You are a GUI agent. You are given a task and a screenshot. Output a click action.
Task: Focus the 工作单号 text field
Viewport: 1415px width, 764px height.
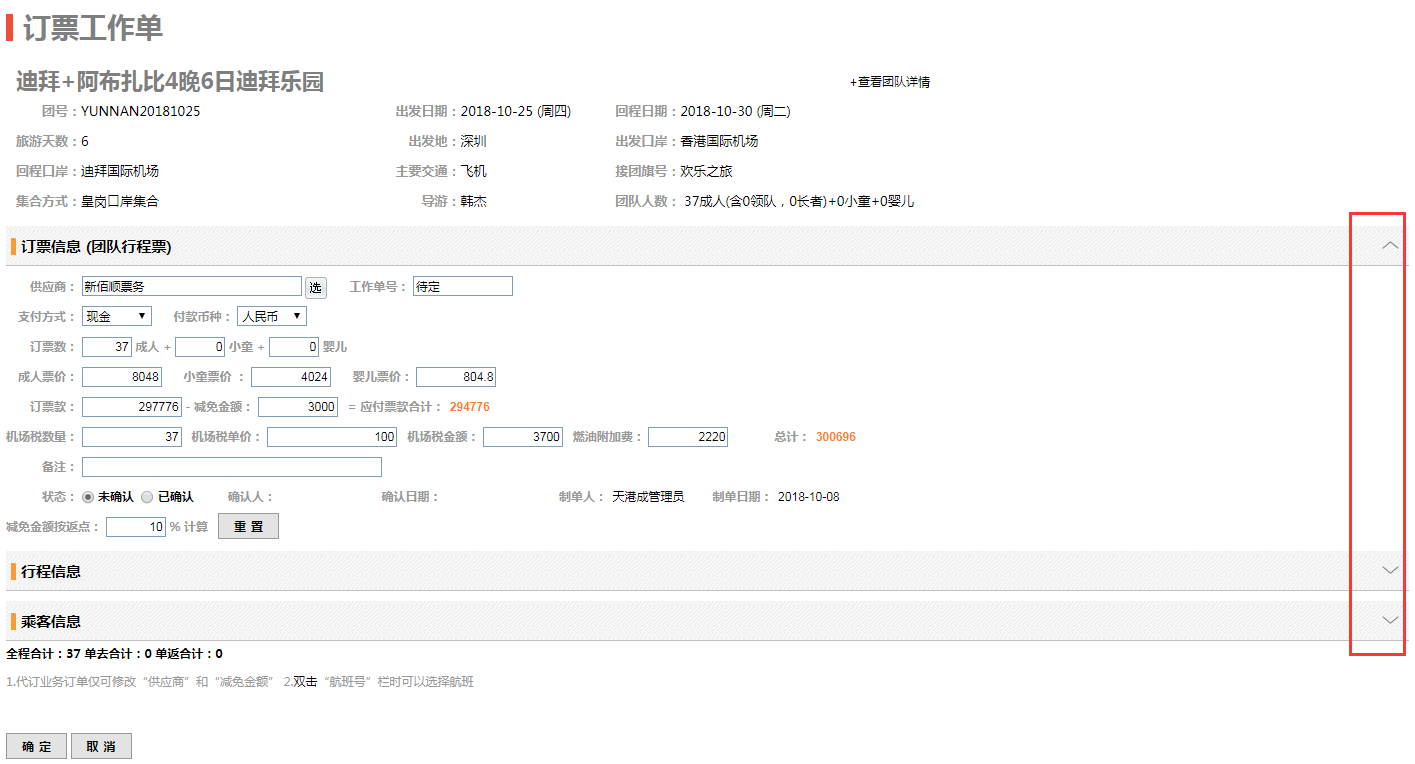462,287
